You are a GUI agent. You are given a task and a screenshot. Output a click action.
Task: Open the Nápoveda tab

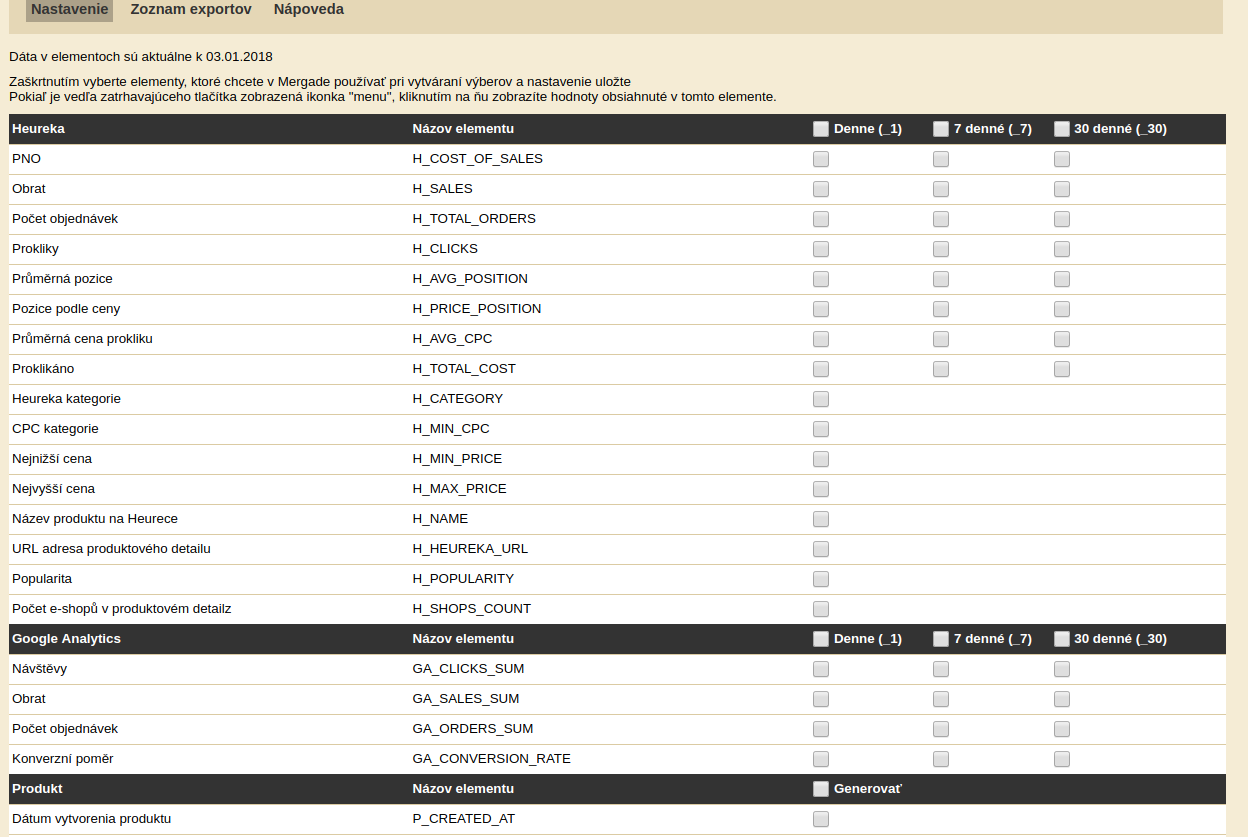[x=309, y=9]
